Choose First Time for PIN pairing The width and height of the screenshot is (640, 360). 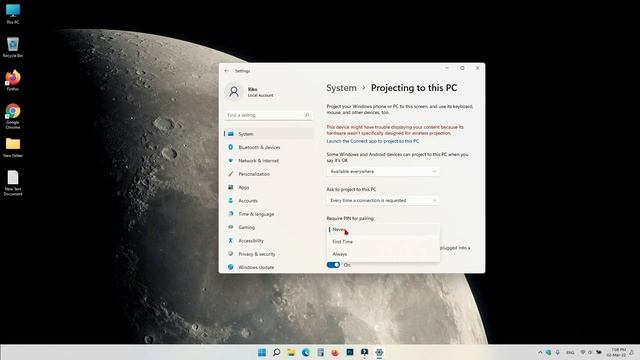383,242
